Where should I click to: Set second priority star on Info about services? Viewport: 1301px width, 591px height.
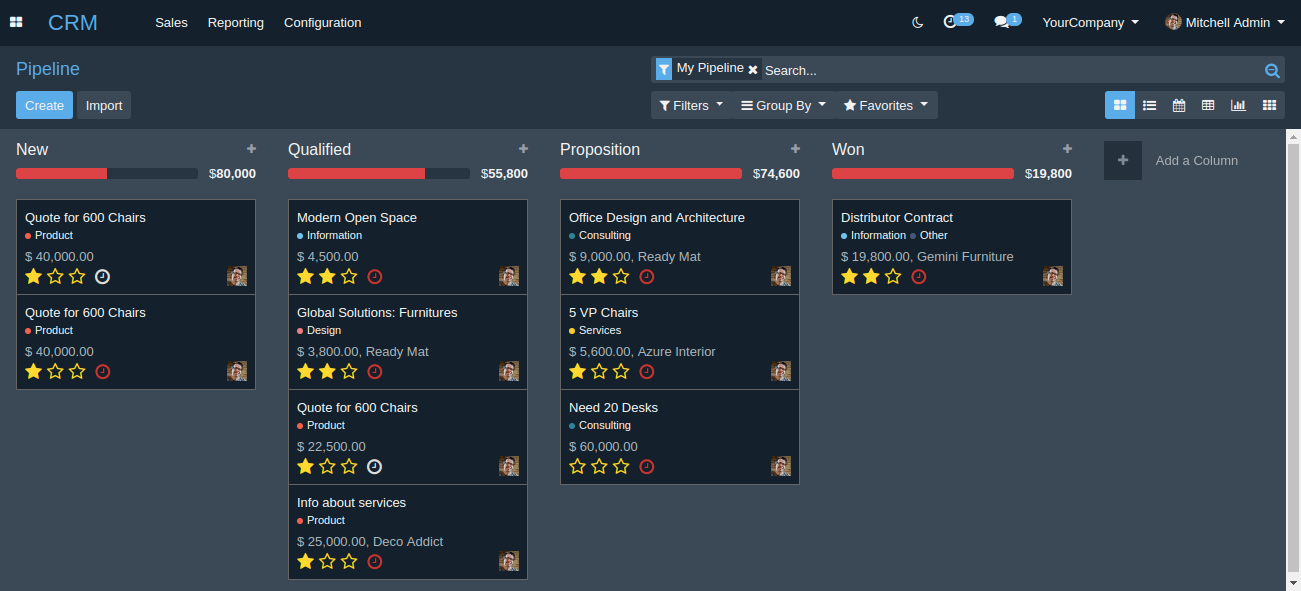click(x=327, y=561)
